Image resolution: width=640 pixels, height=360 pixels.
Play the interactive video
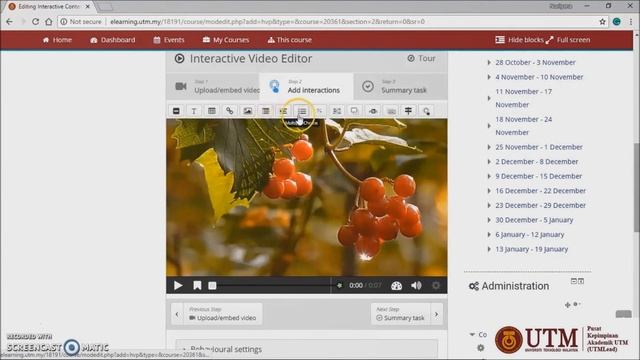(178, 285)
